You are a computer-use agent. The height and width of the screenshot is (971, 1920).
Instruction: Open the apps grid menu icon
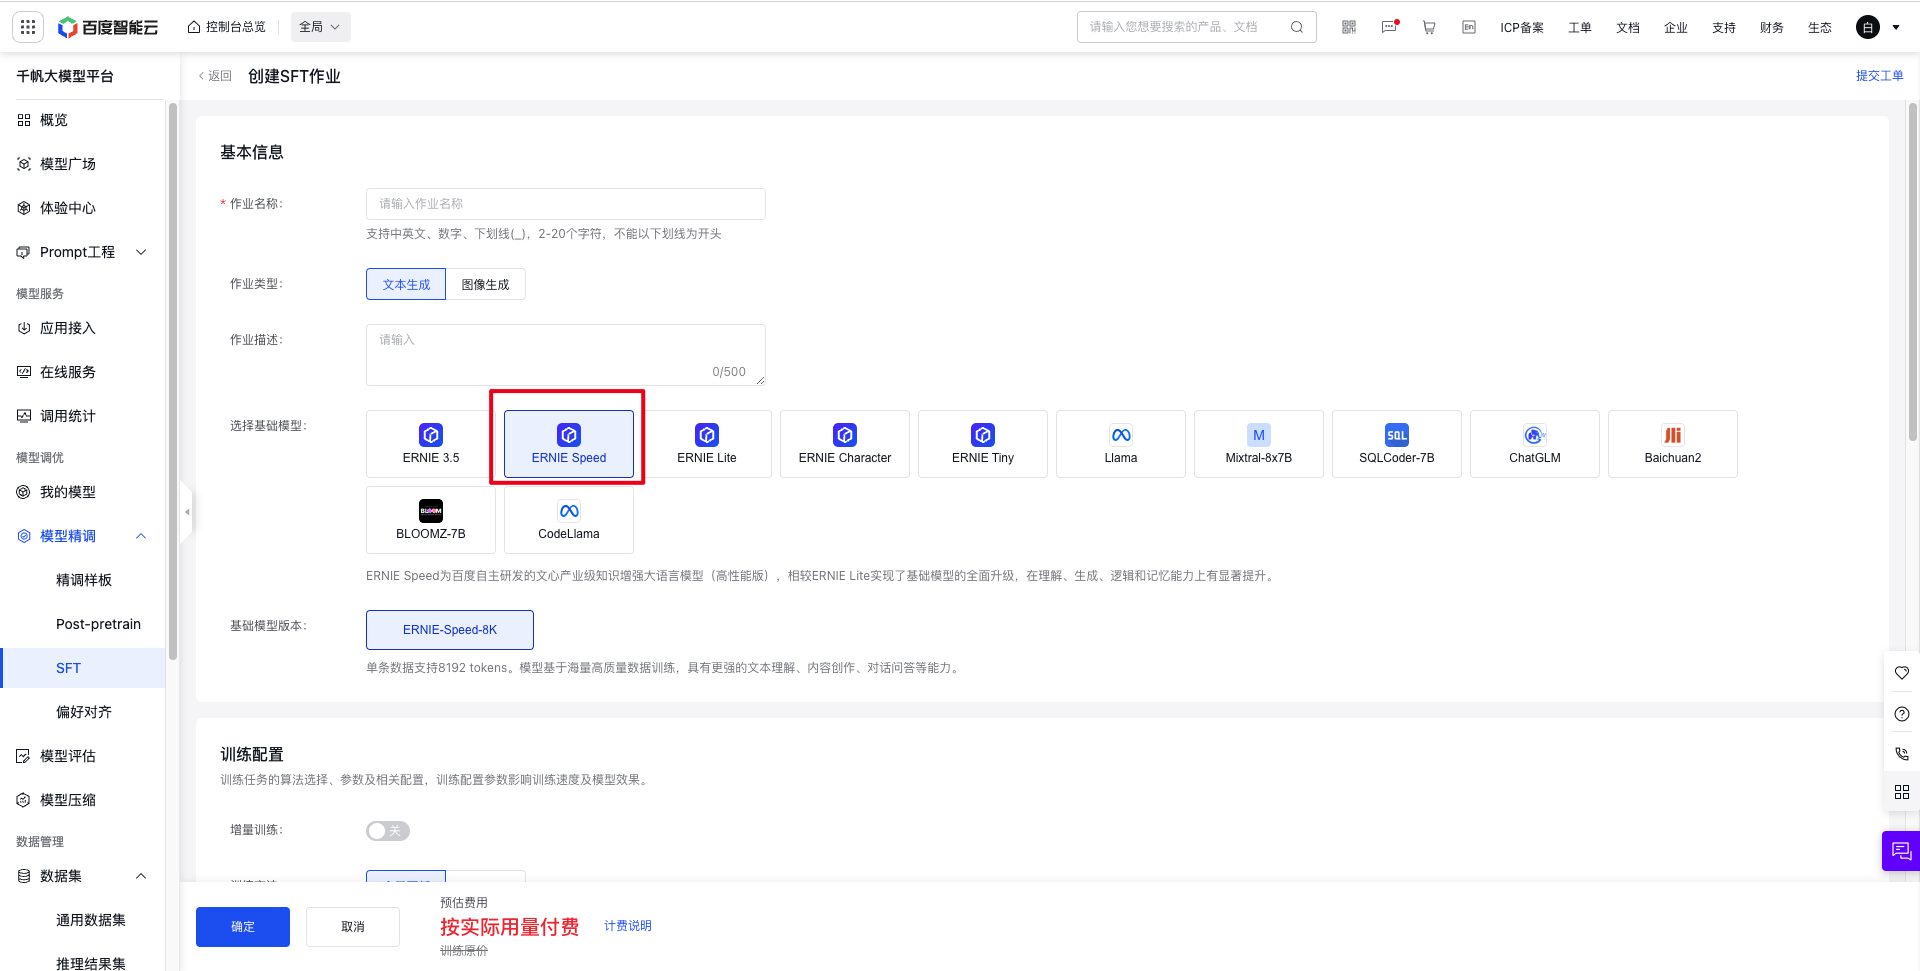[x=28, y=27]
